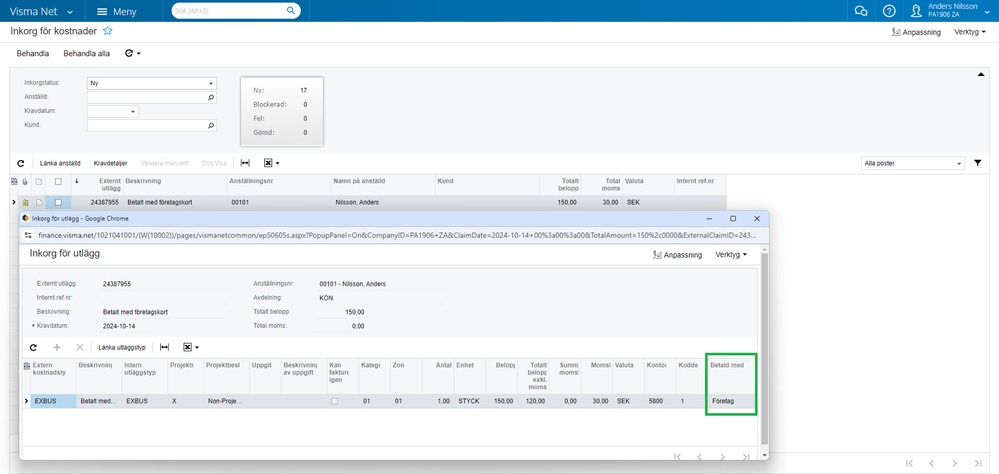Click the filter funnel icon beside Alla poster
The width and height of the screenshot is (999, 474).
tap(978, 164)
